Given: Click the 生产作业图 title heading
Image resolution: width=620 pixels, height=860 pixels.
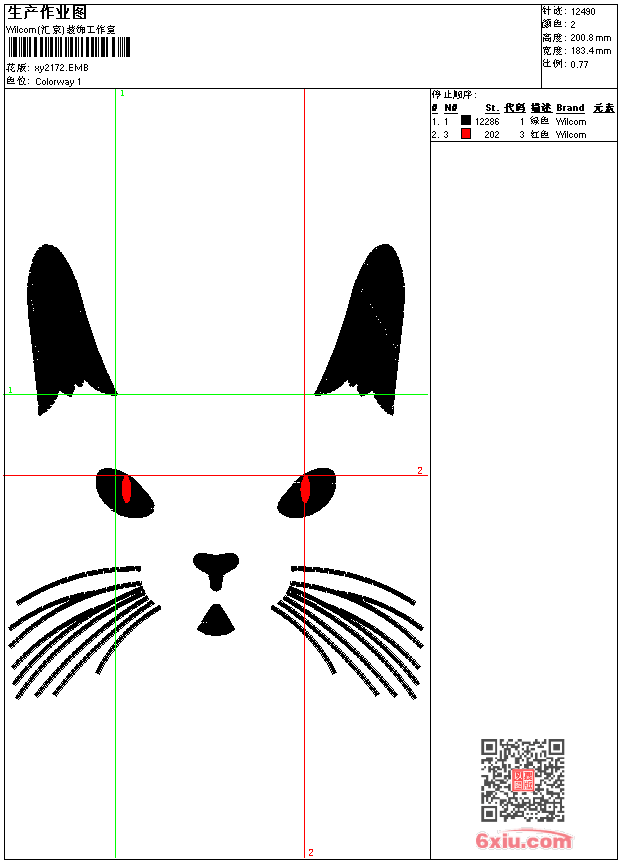Looking at the screenshot, I should (x=47, y=12).
